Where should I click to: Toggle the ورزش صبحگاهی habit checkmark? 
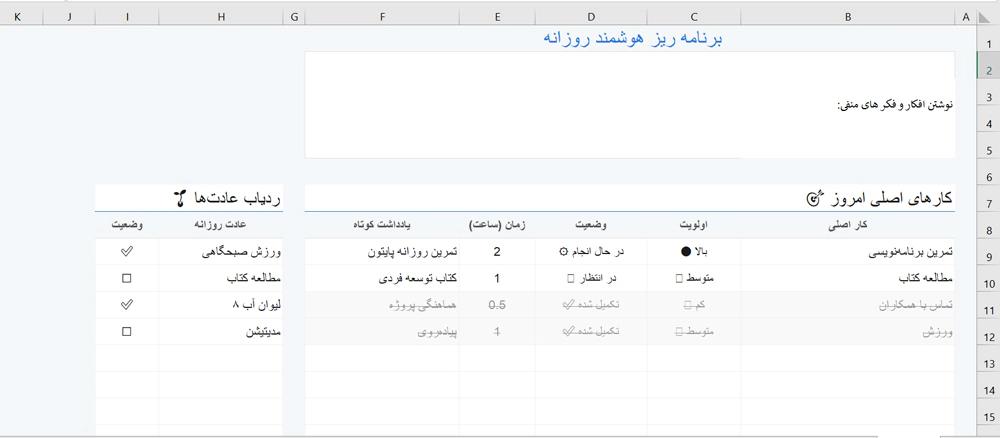(126, 252)
